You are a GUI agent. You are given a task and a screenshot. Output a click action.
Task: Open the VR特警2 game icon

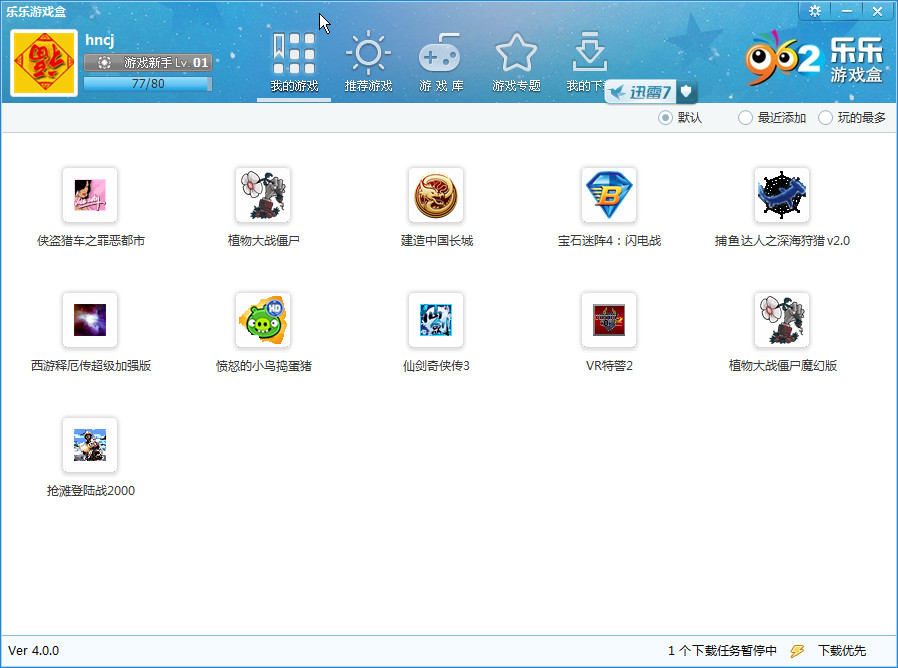609,320
